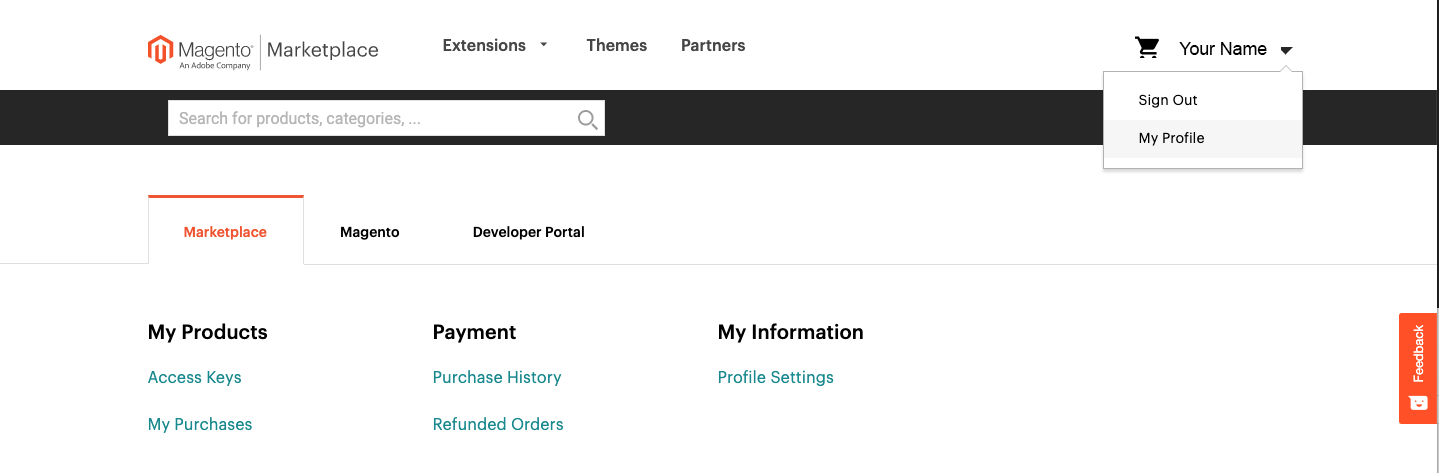Click Extensions in the top navigation

click(x=484, y=45)
